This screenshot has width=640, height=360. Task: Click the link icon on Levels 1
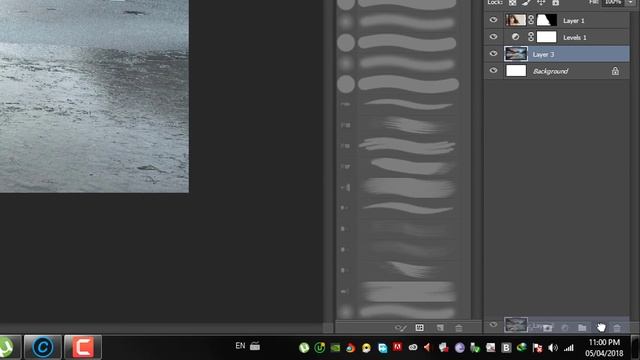click(531, 37)
